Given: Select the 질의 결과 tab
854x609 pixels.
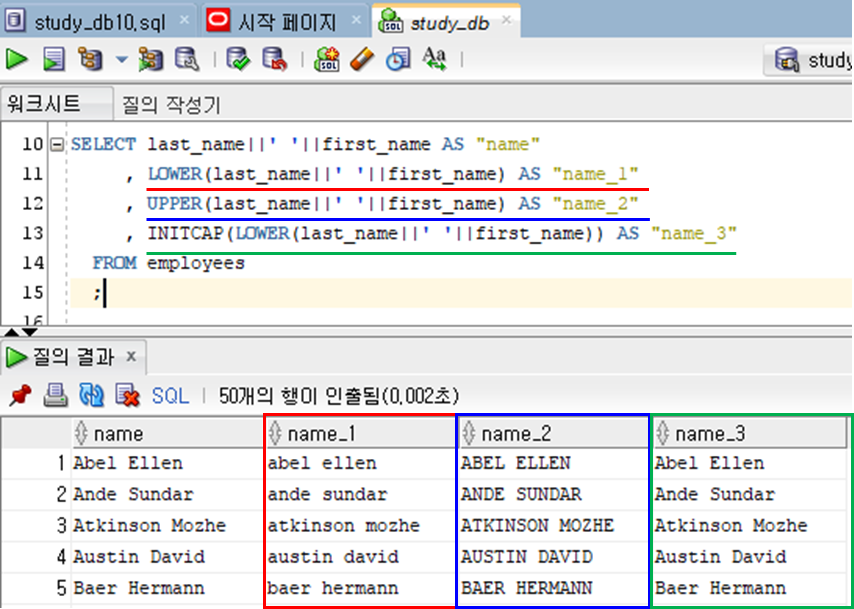Looking at the screenshot, I should pos(73,357).
